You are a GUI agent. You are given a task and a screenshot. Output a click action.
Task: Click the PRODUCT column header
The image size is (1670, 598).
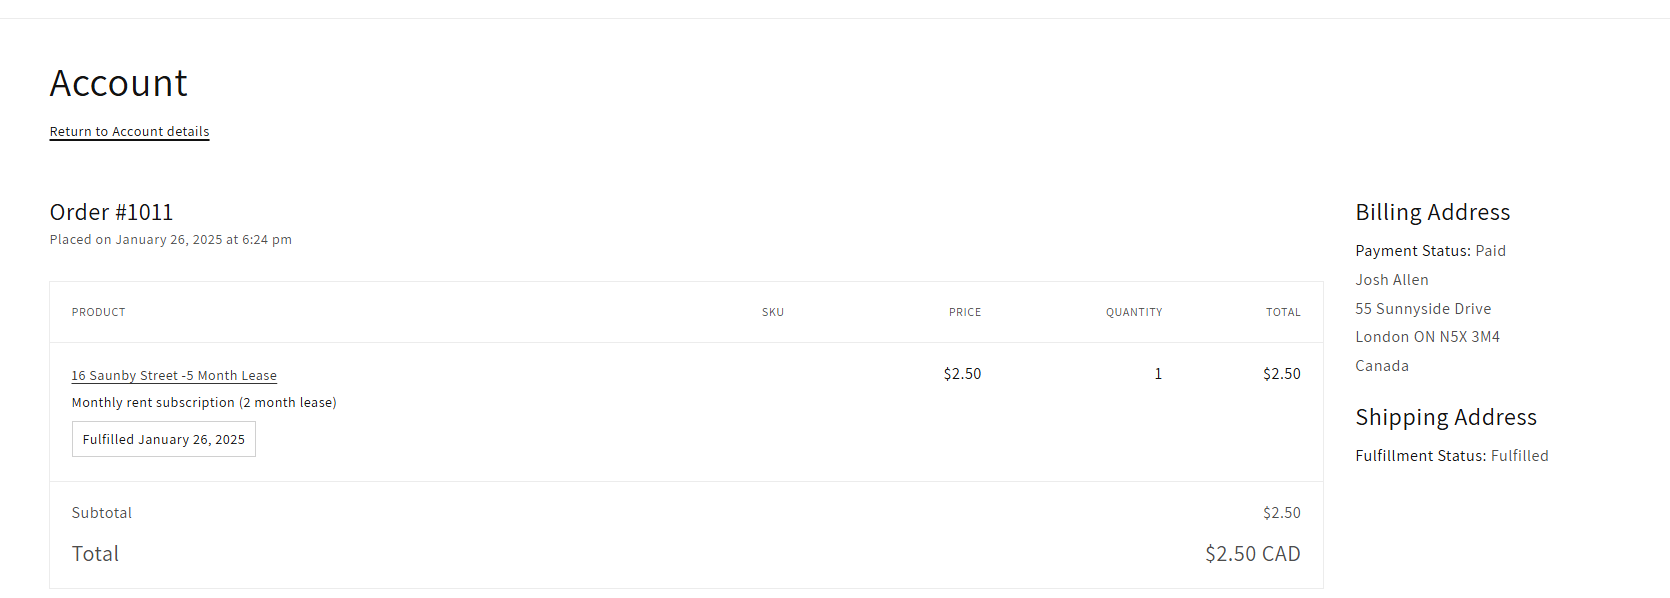point(98,312)
